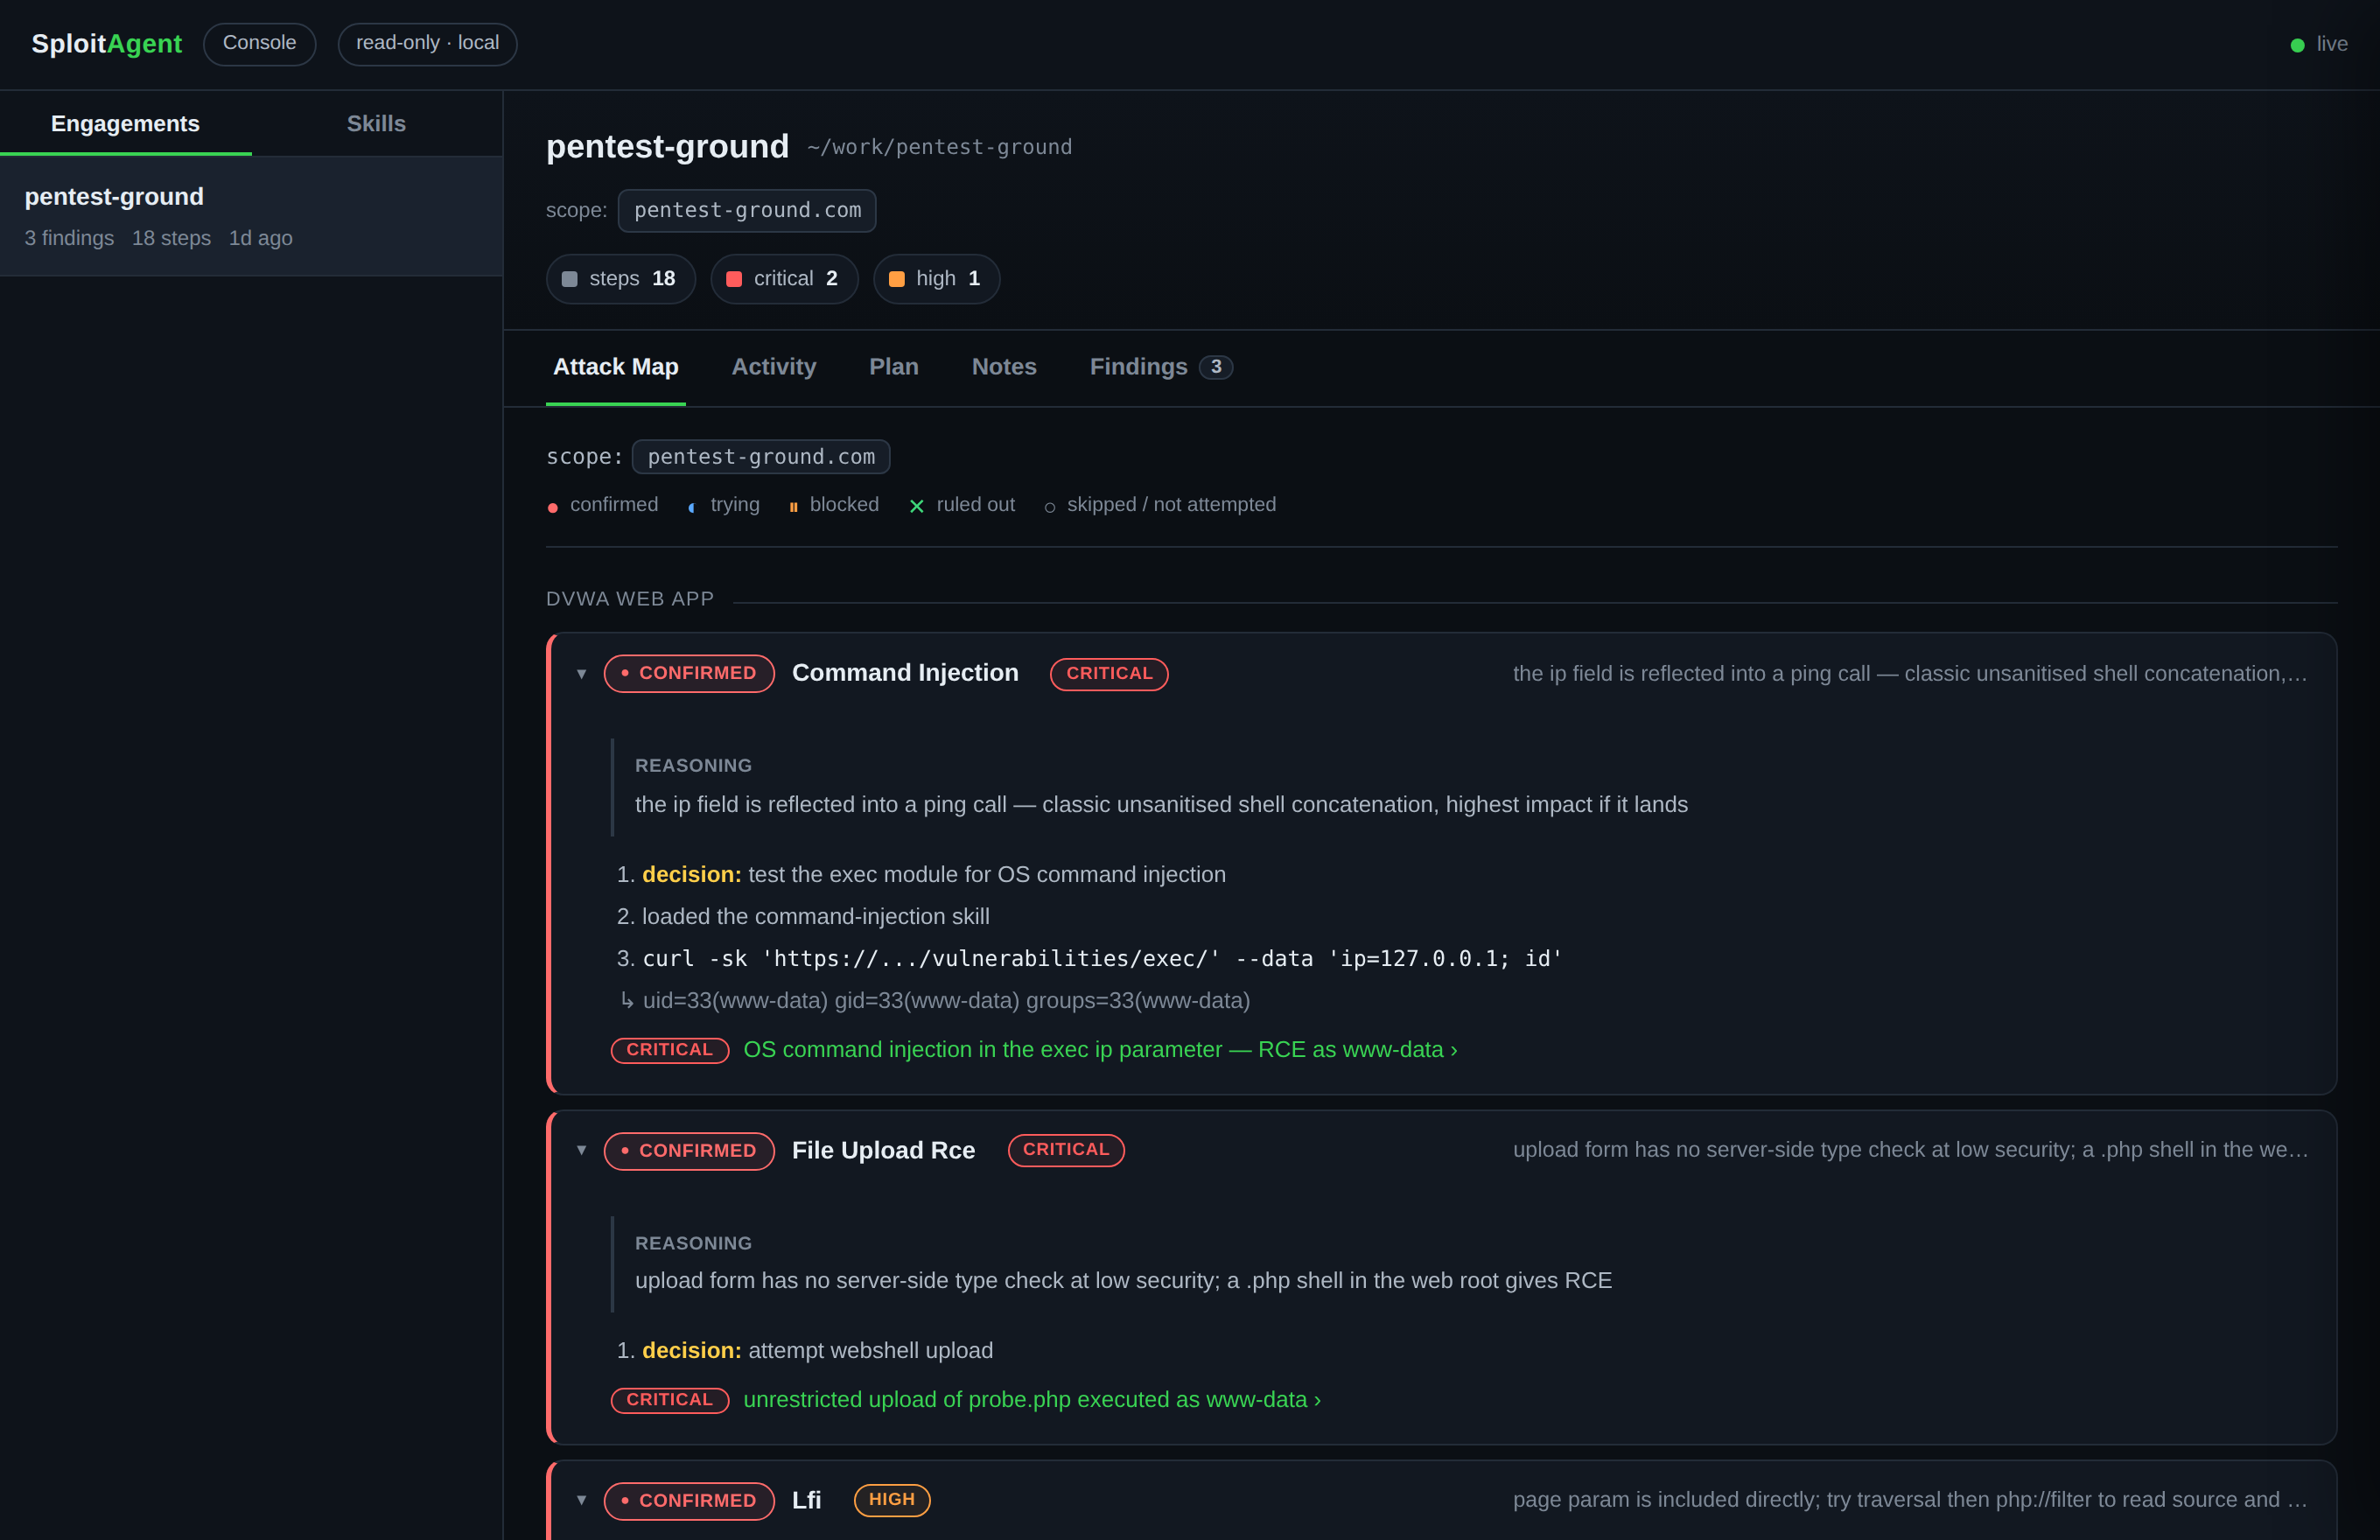
Task: Click the blocked legend icon
Action: pyautogui.click(x=793, y=508)
